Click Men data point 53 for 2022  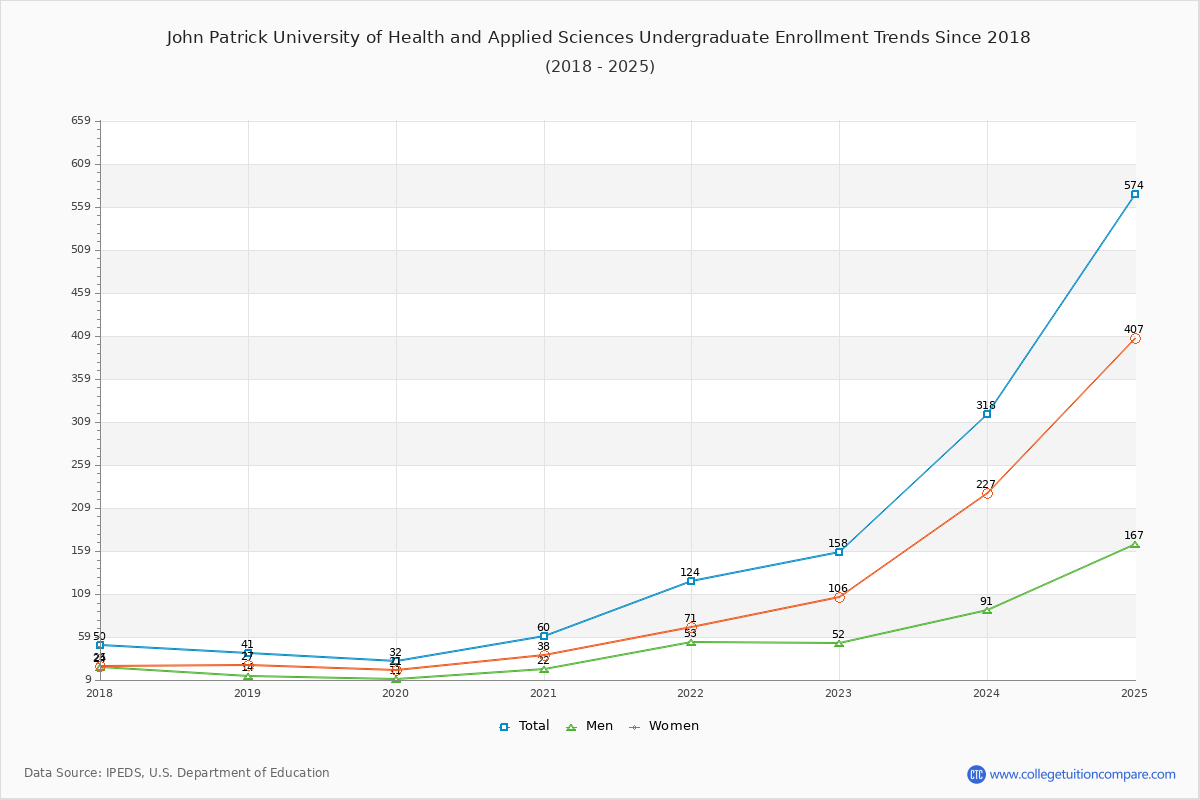pos(691,642)
